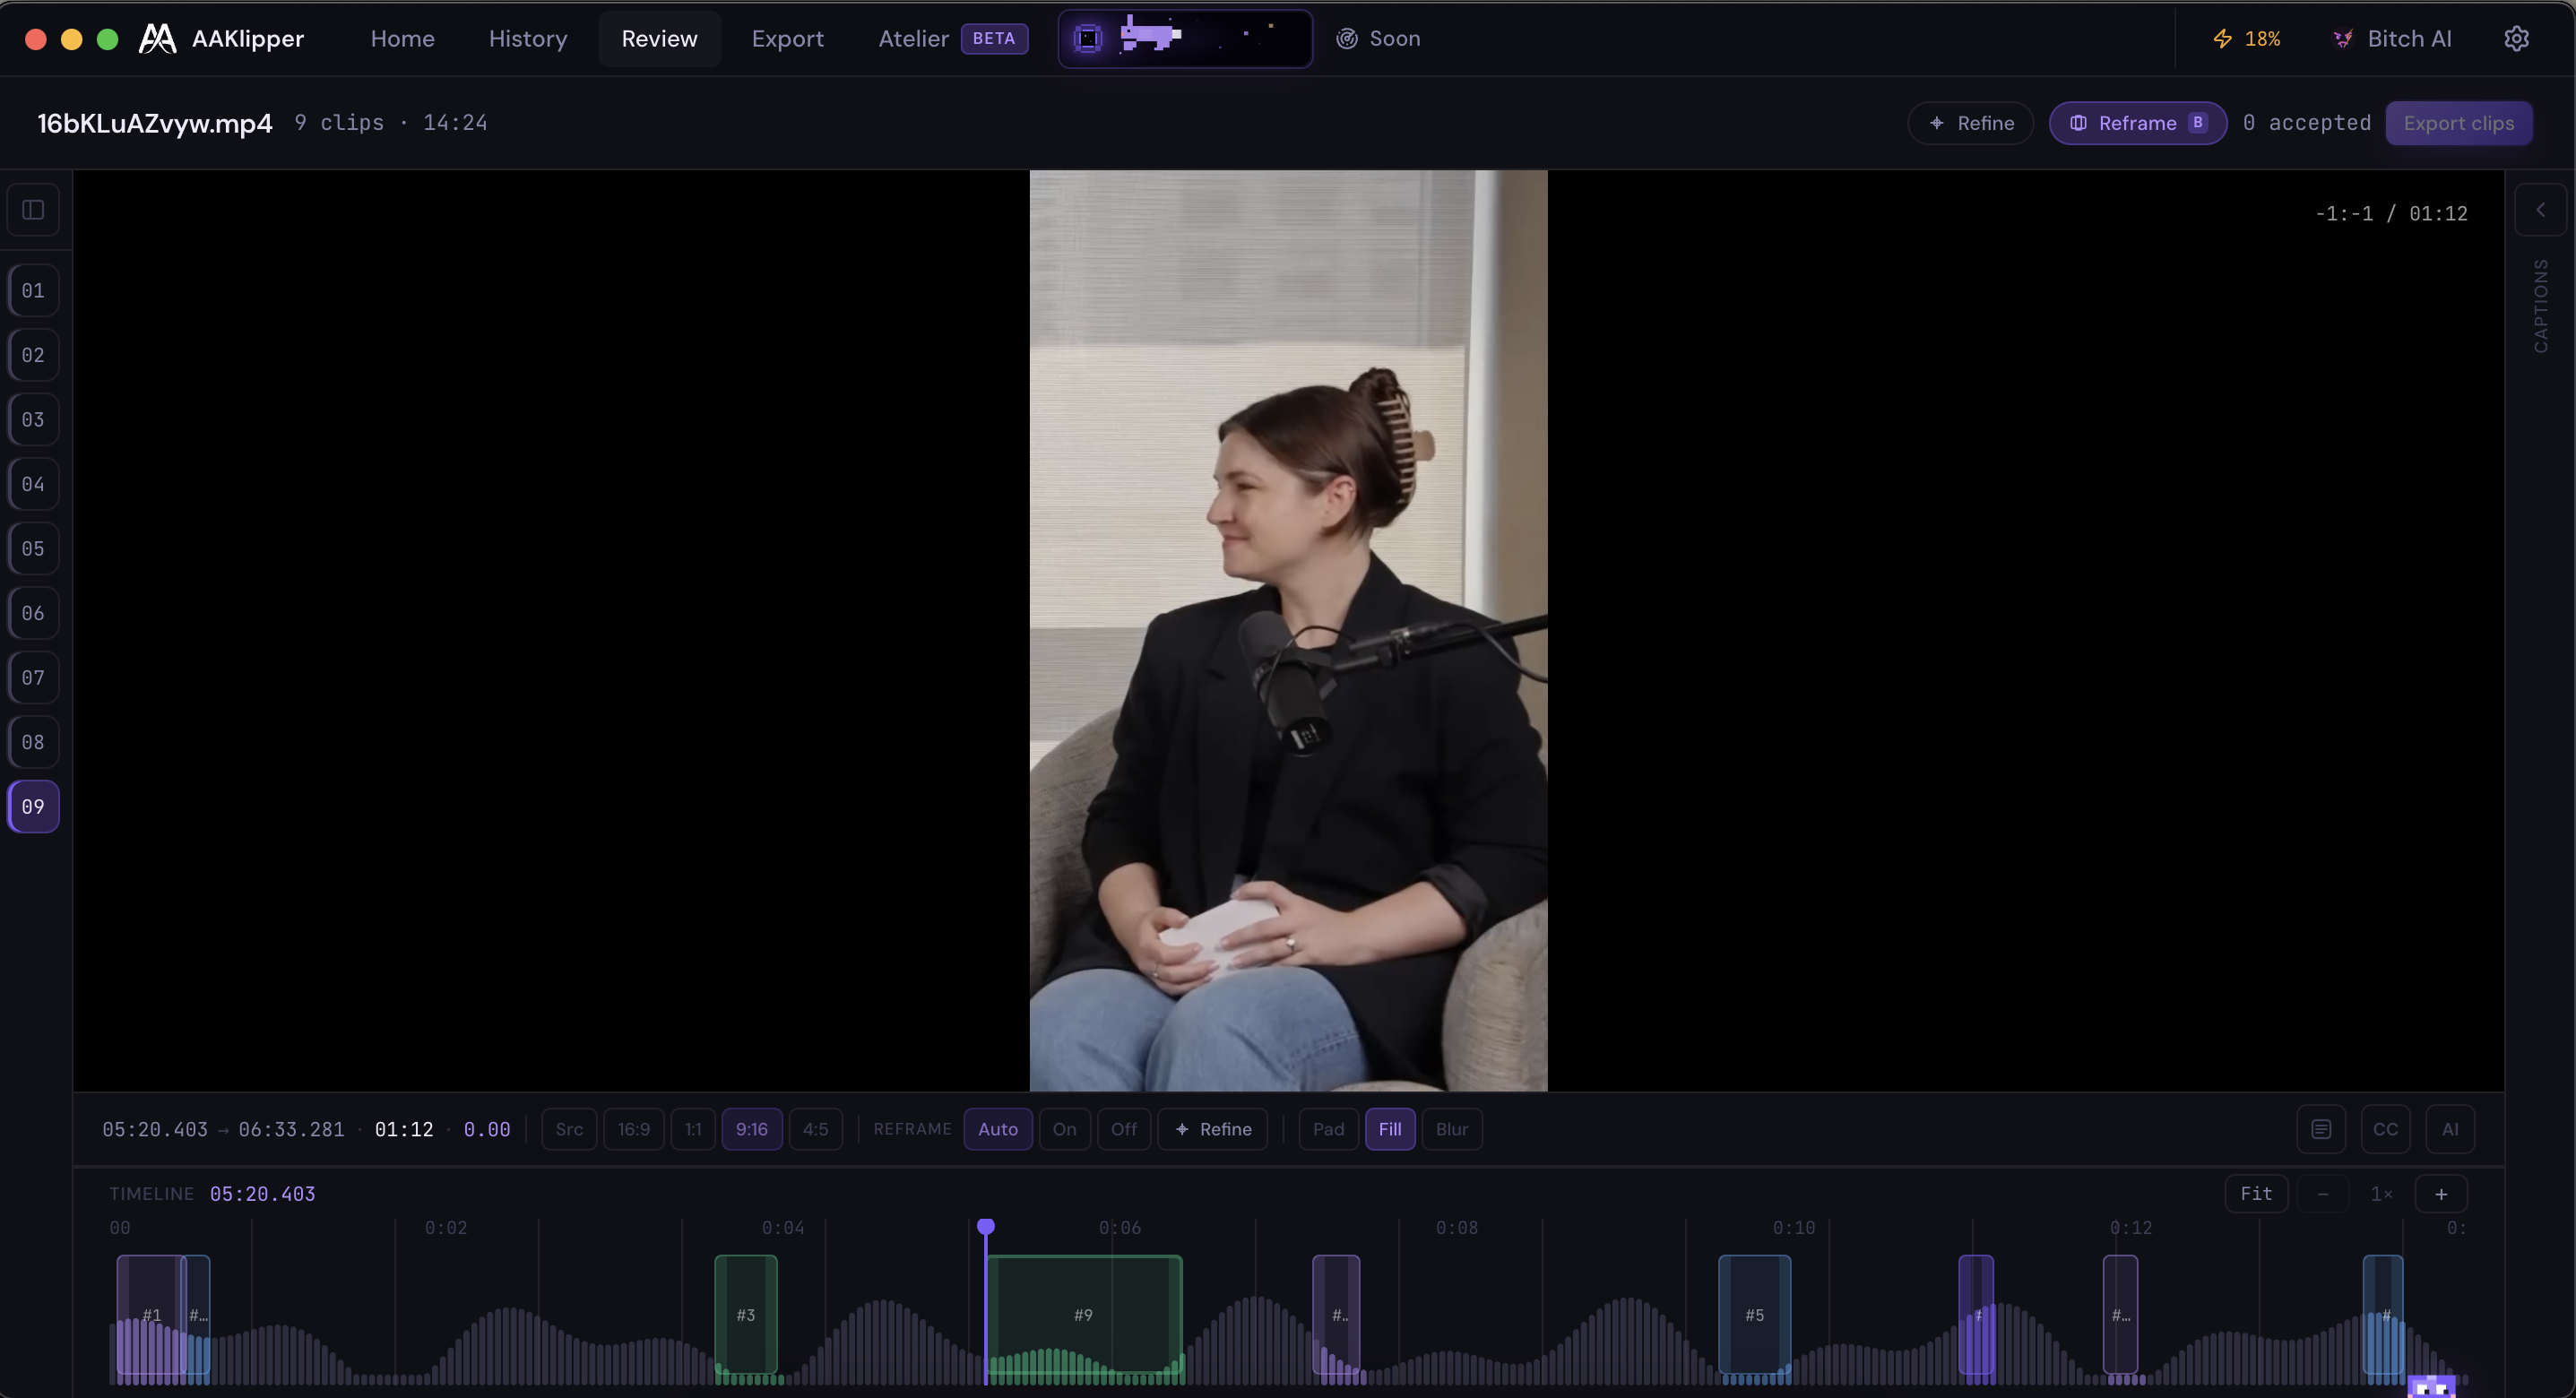Zoom in timeline with plus icon

[2441, 1194]
